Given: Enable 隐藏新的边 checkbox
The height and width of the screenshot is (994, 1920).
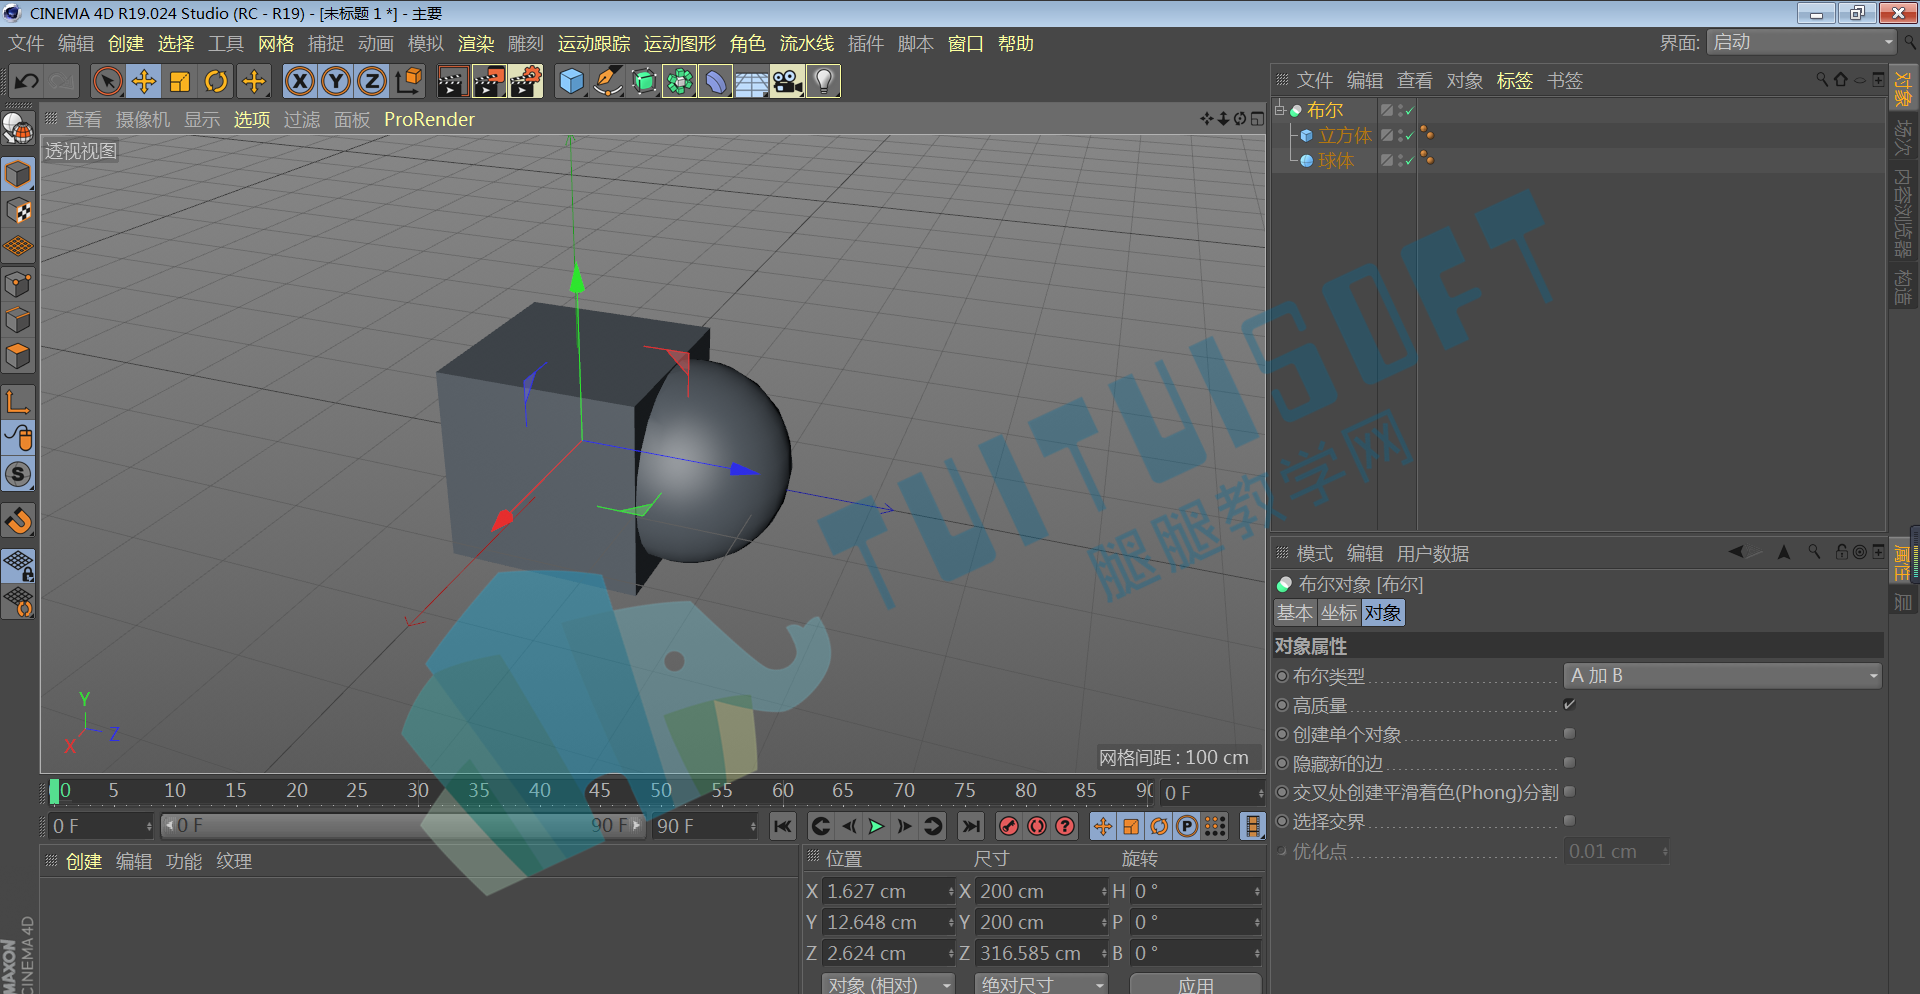Looking at the screenshot, I should tap(1569, 763).
